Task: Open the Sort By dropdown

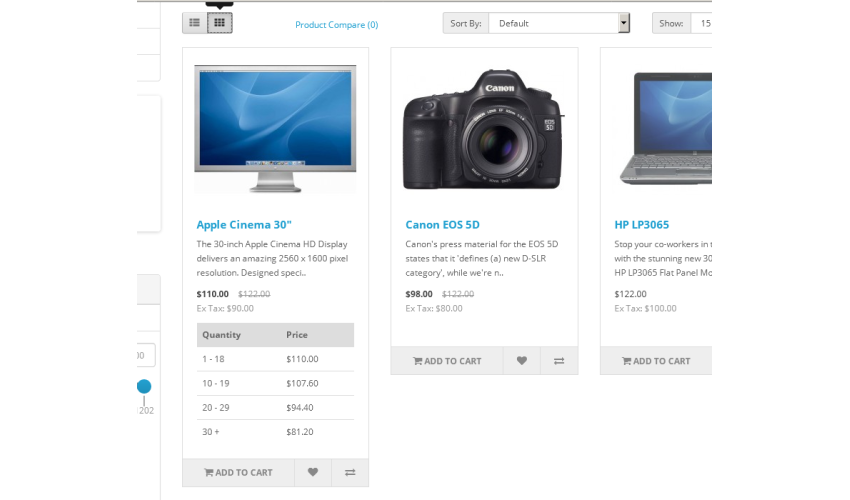Action: (x=559, y=23)
